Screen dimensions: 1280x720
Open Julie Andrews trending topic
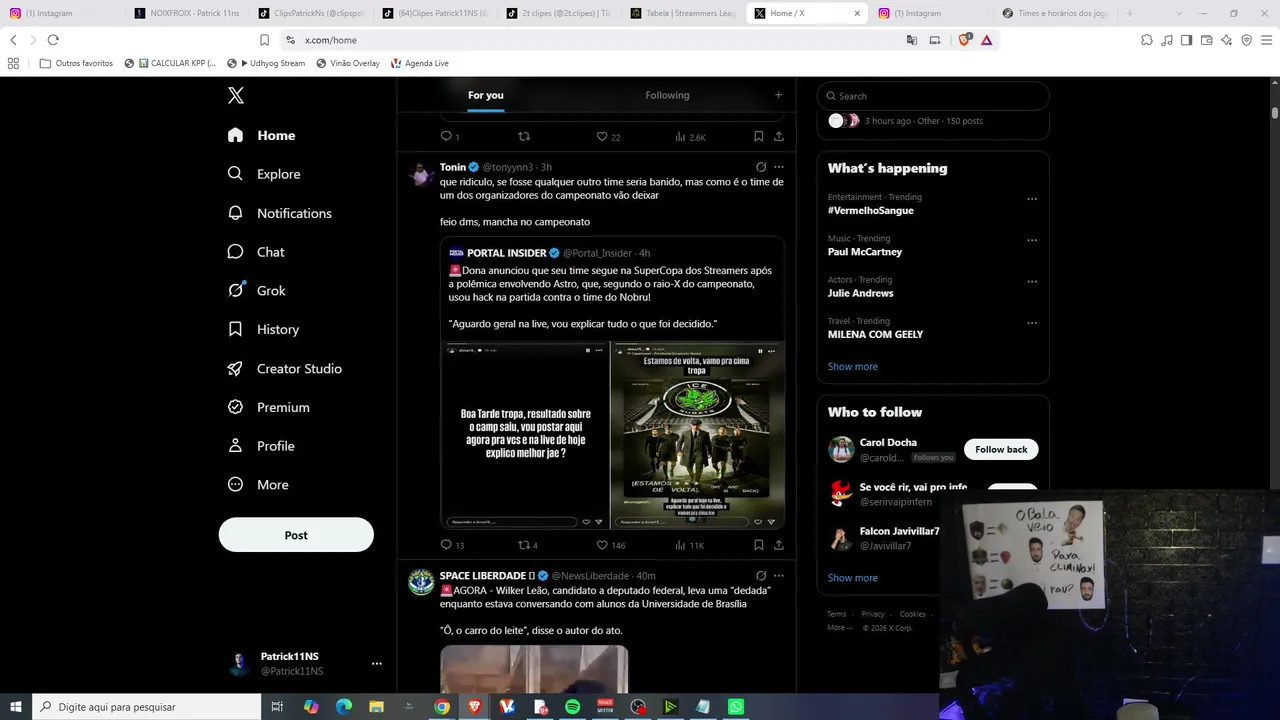coord(860,293)
